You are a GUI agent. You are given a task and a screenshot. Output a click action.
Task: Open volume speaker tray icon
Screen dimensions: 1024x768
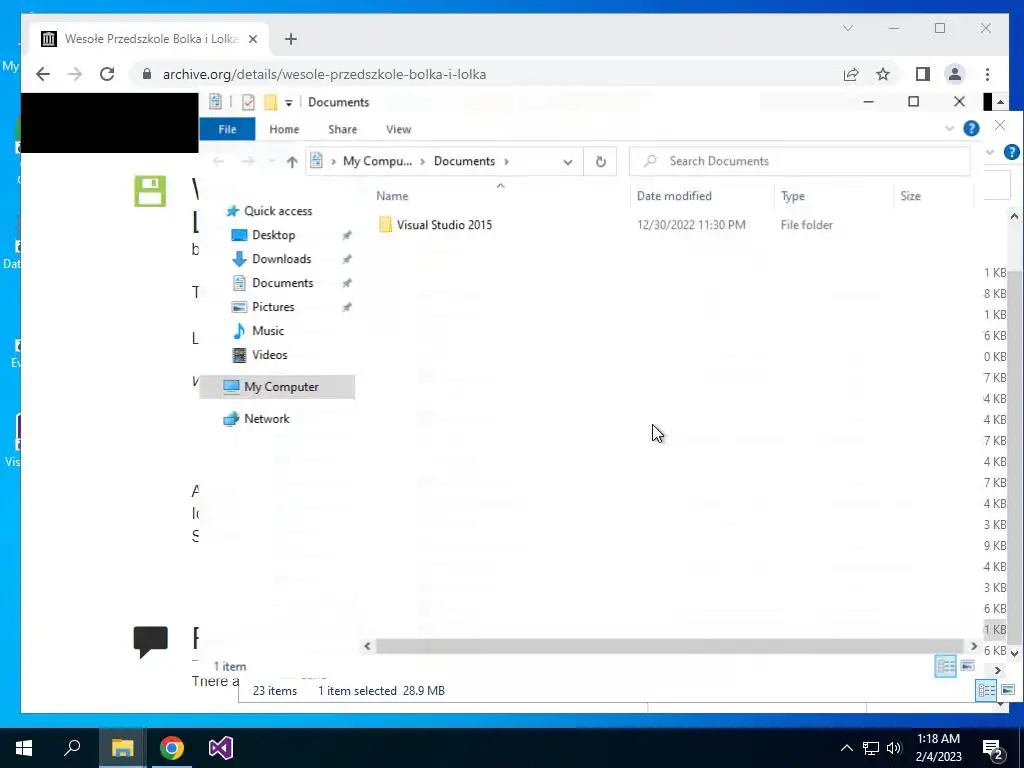point(894,748)
